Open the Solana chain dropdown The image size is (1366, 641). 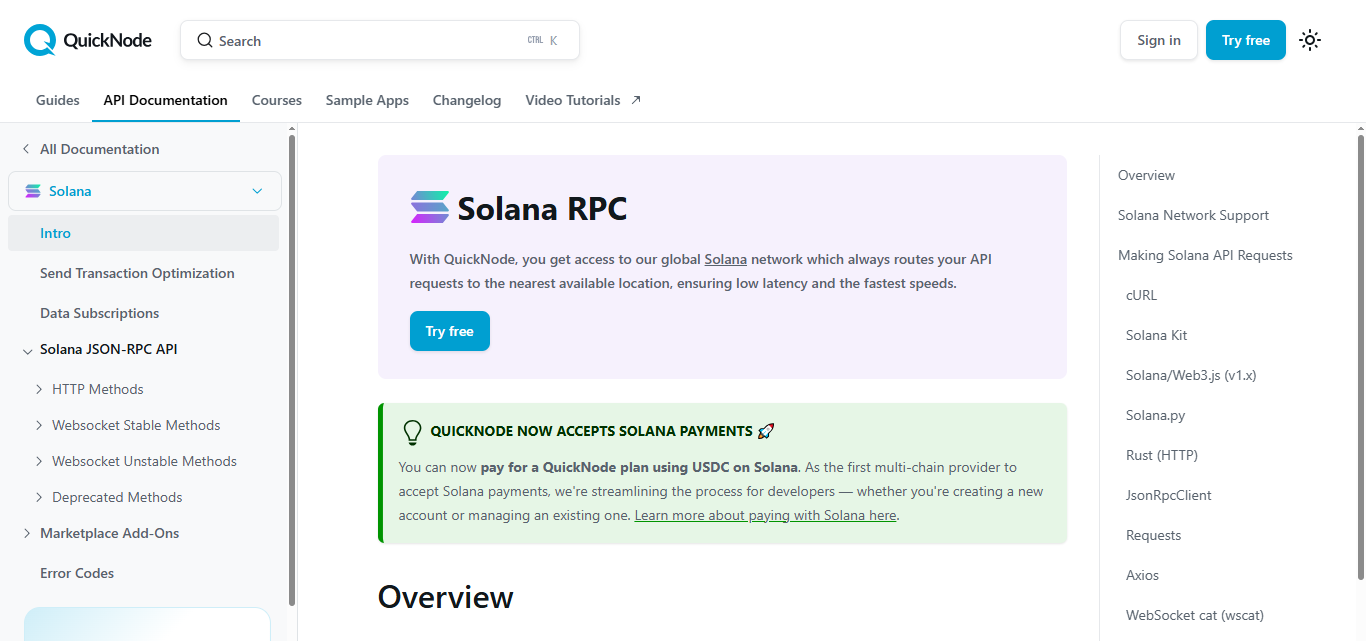coord(145,191)
